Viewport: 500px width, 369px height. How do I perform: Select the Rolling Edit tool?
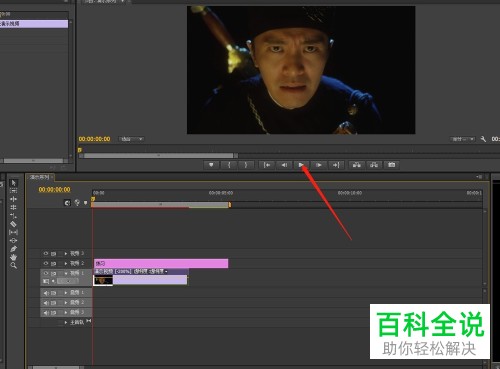(13, 207)
